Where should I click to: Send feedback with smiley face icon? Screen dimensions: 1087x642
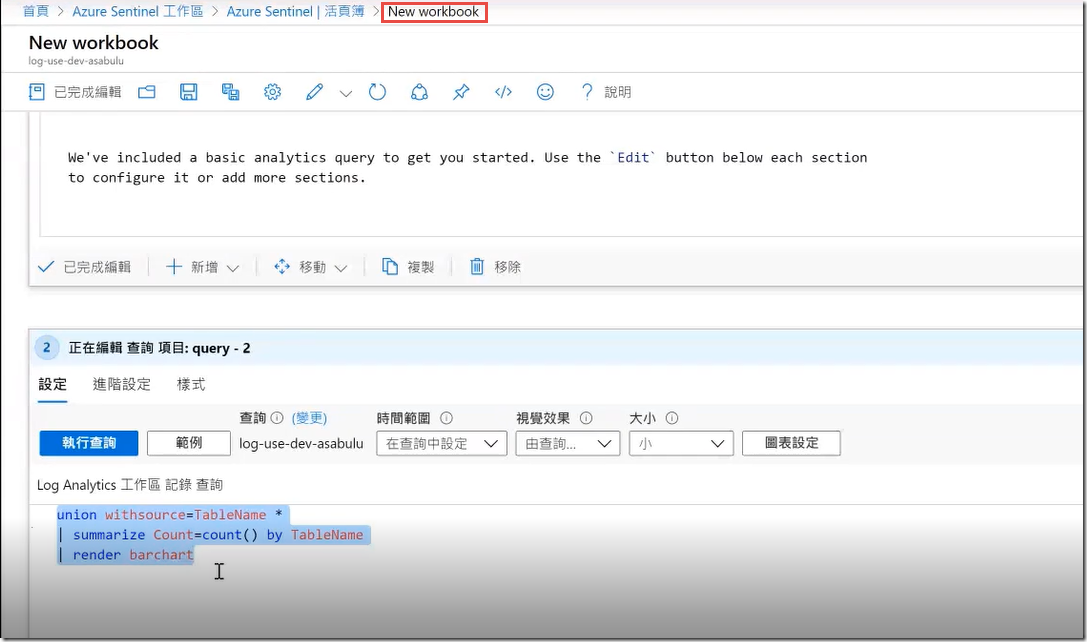(546, 92)
